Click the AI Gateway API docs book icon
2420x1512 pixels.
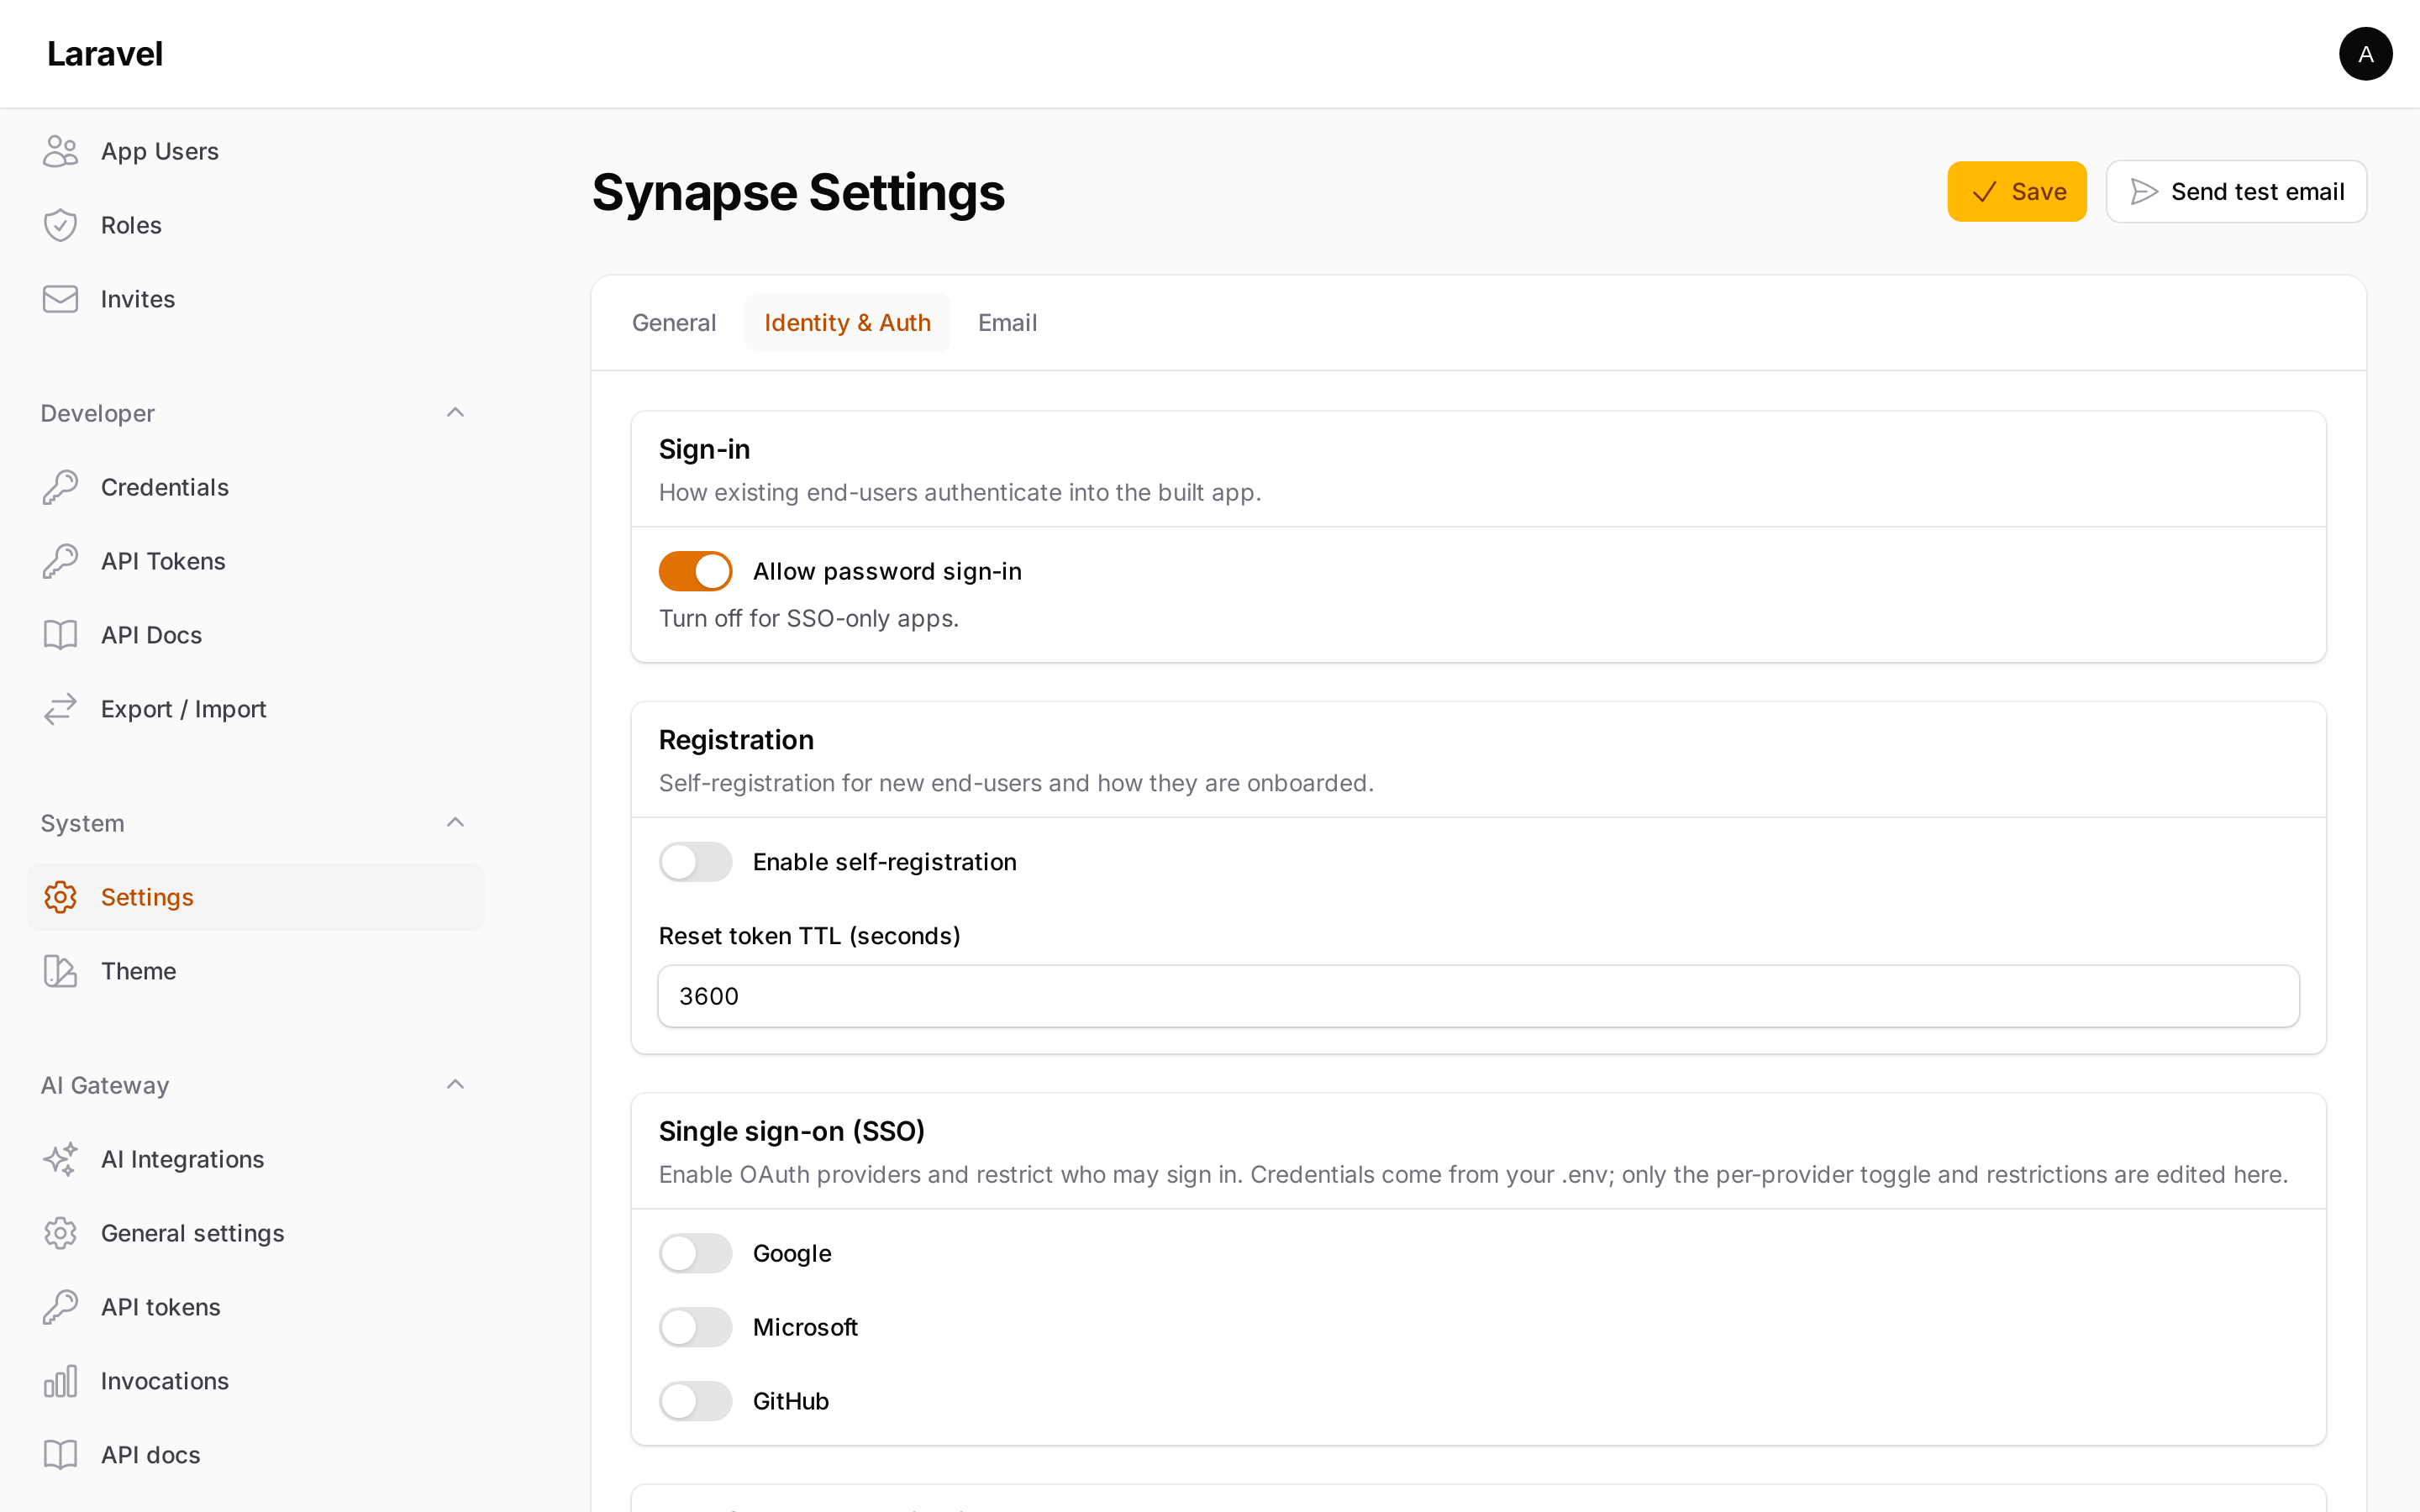60,1455
